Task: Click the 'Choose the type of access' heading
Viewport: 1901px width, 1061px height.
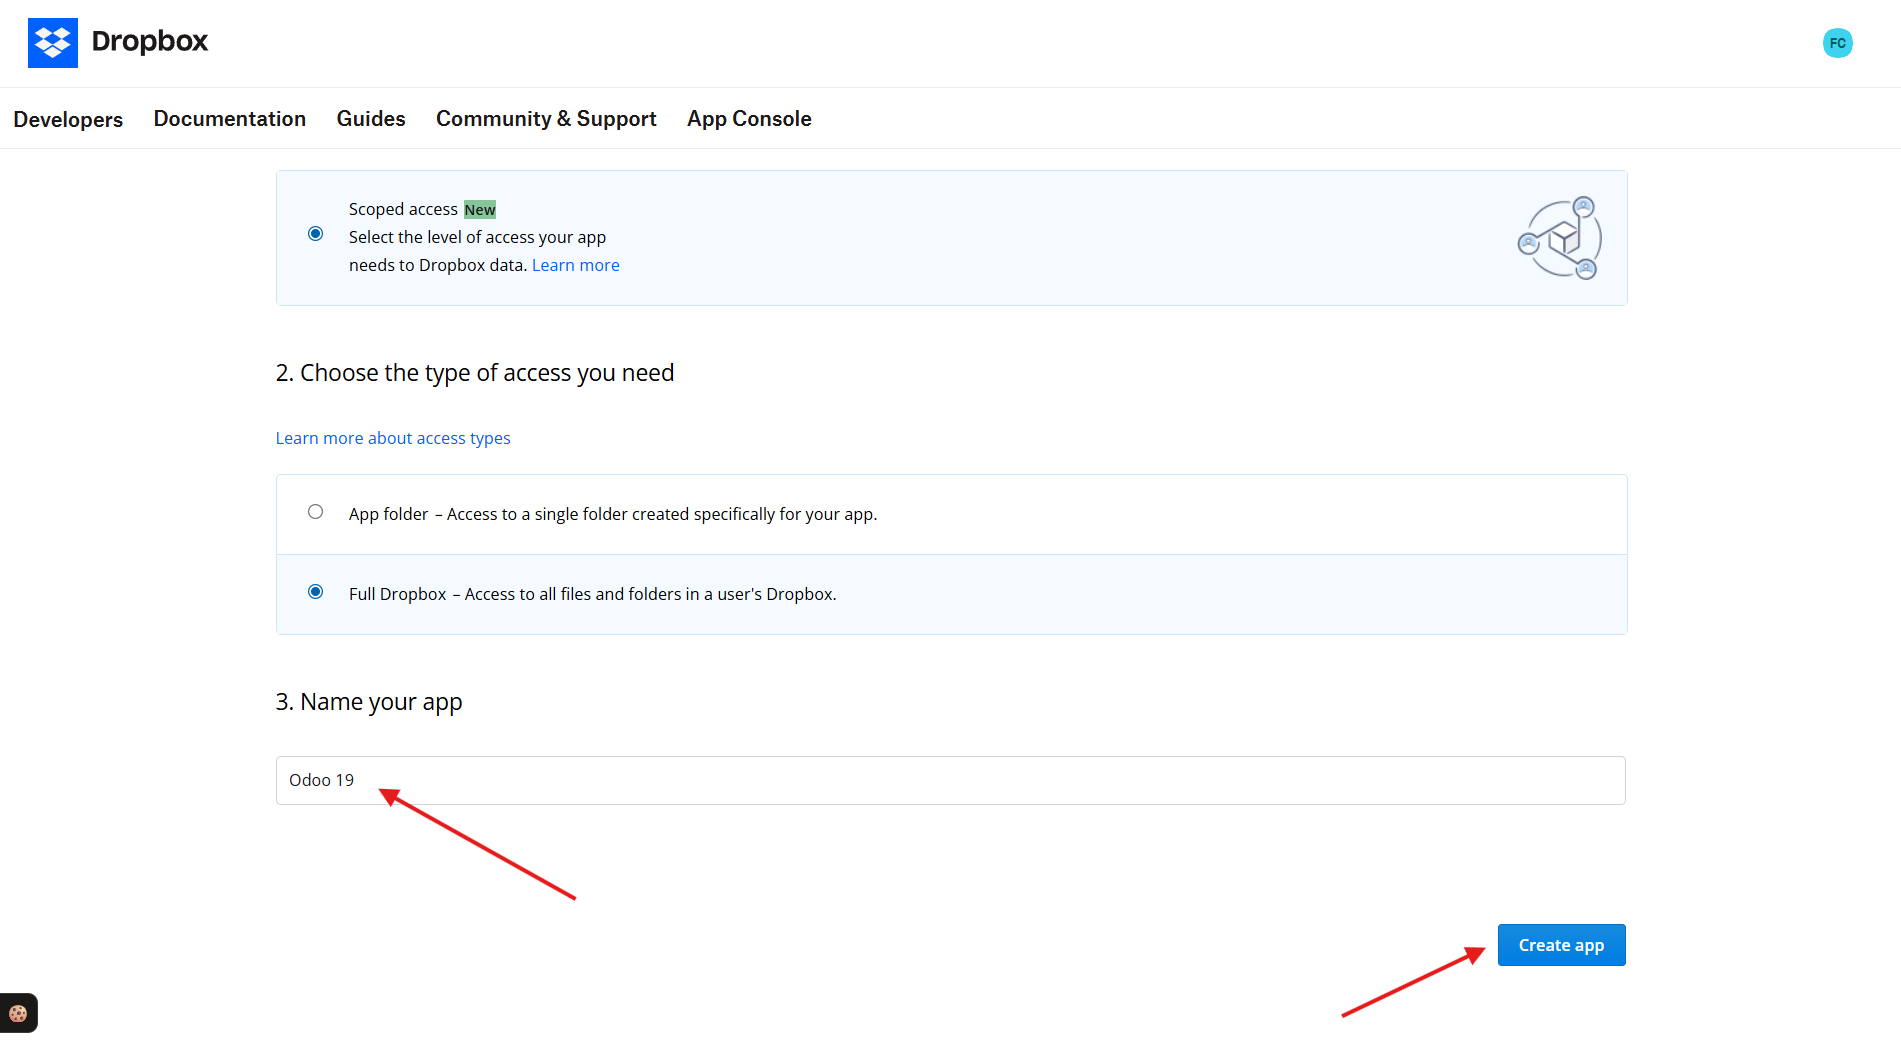Action: click(x=475, y=373)
